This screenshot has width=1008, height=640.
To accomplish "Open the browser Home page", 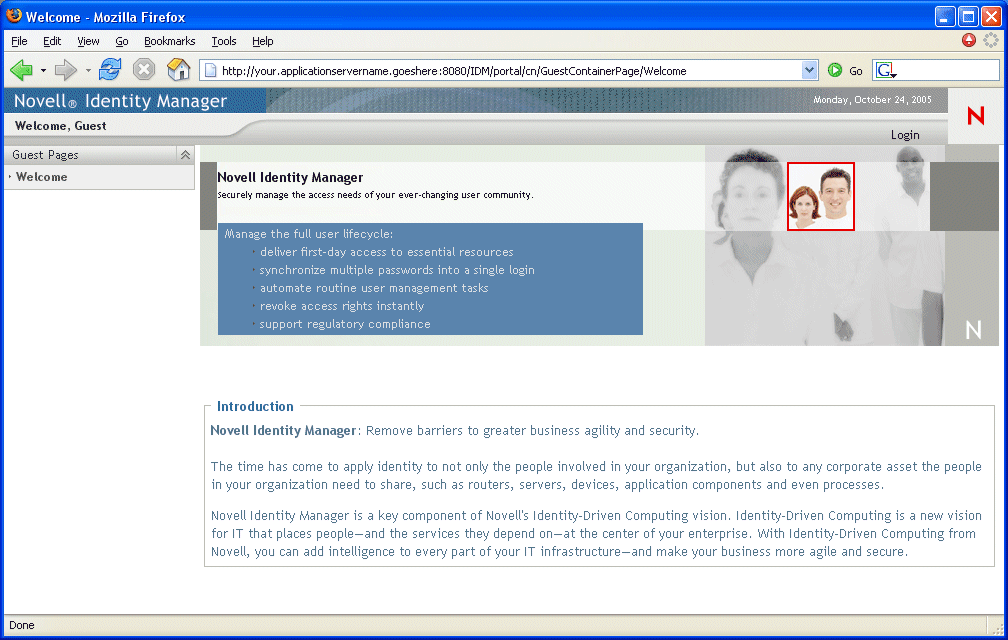I will [178, 69].
